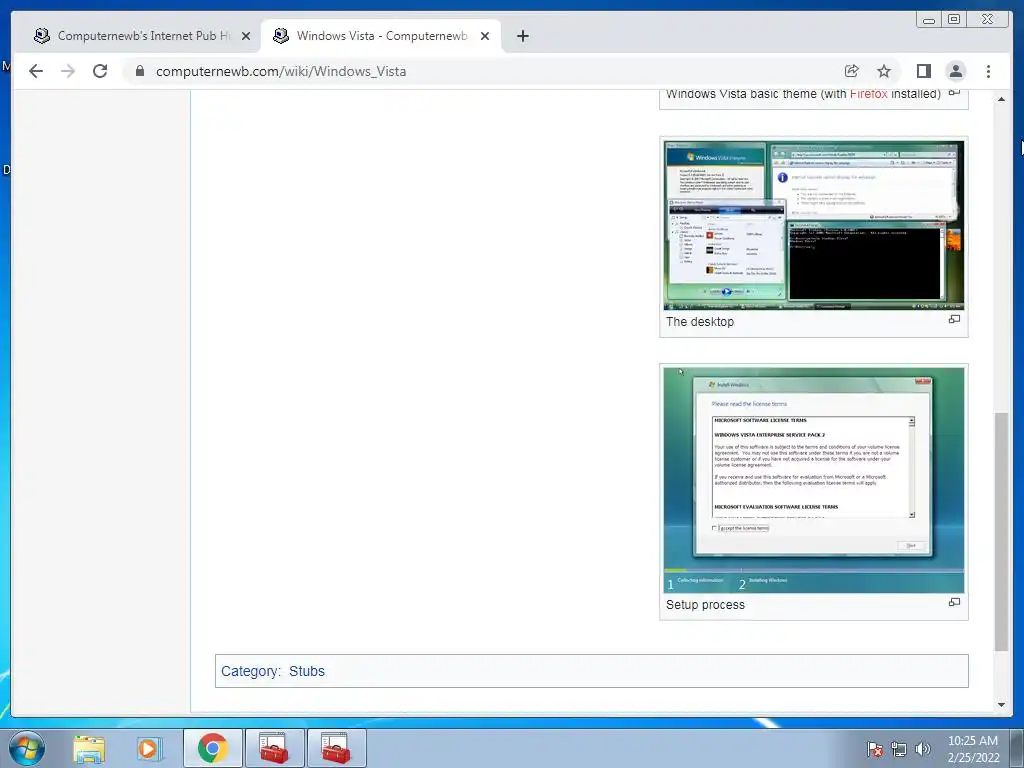Open the second red toolbox taskbar app
Screen dimensions: 1024x768
click(x=336, y=748)
